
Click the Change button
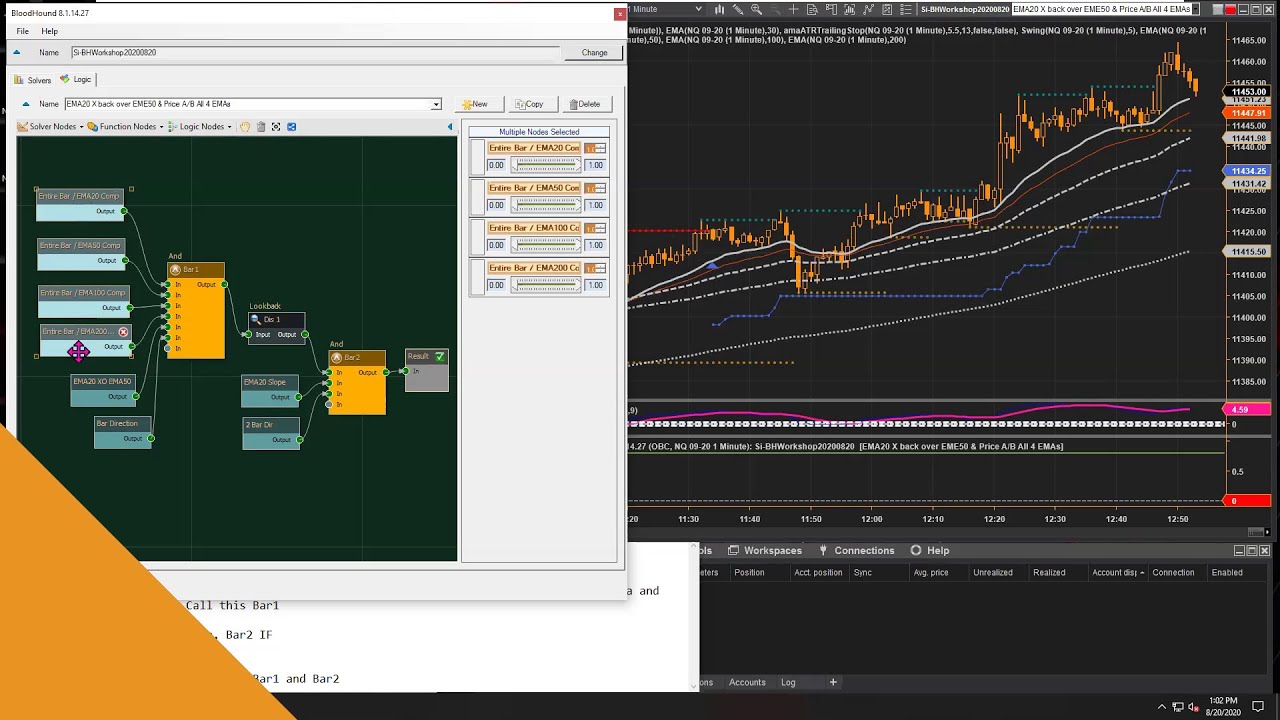coord(594,52)
